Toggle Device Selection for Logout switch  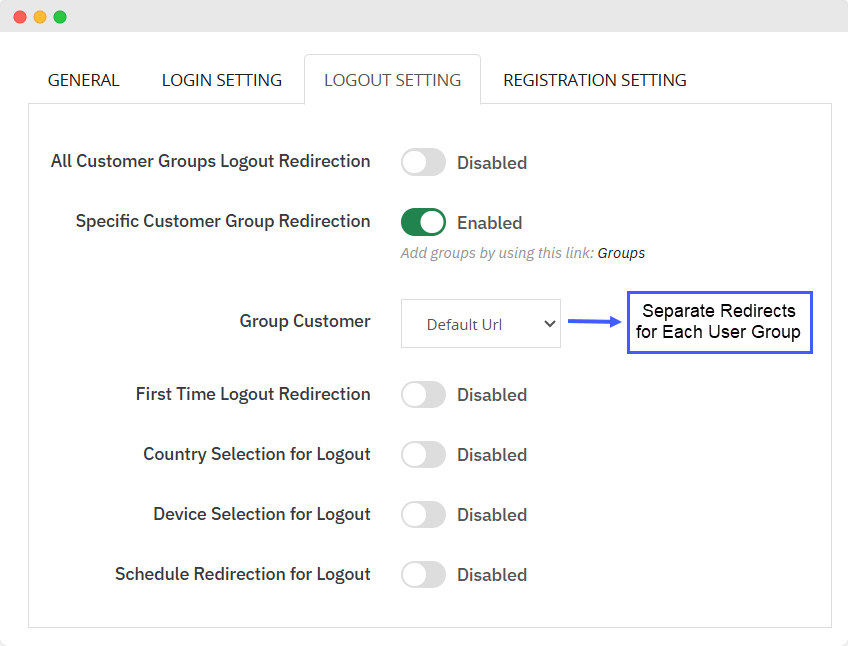coord(423,515)
